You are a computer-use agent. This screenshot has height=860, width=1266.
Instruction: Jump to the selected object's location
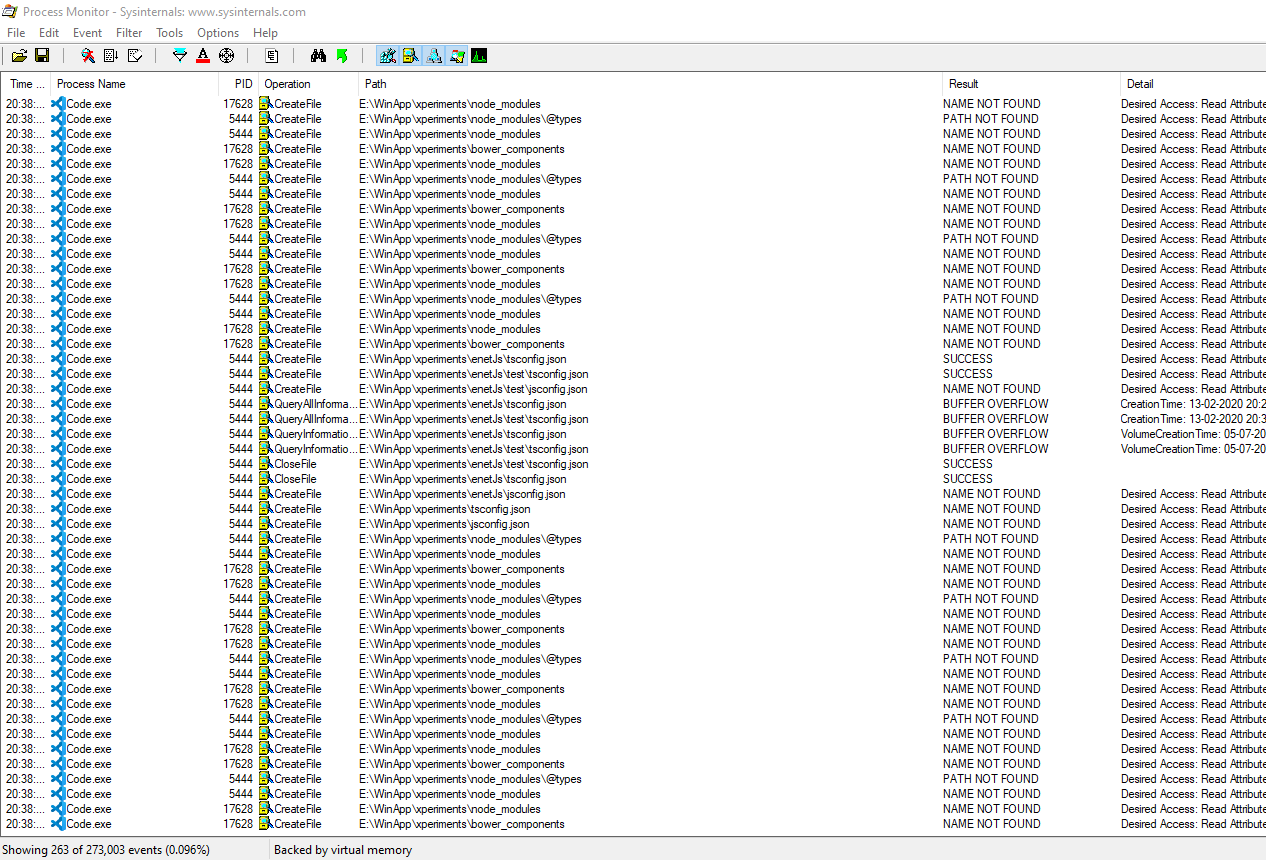point(341,55)
